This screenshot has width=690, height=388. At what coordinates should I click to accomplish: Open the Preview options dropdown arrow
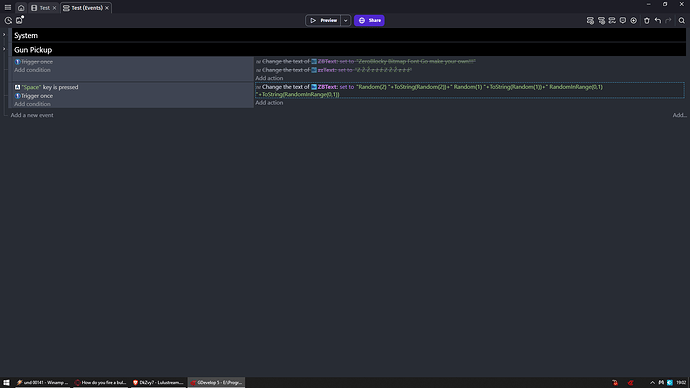(346, 20)
